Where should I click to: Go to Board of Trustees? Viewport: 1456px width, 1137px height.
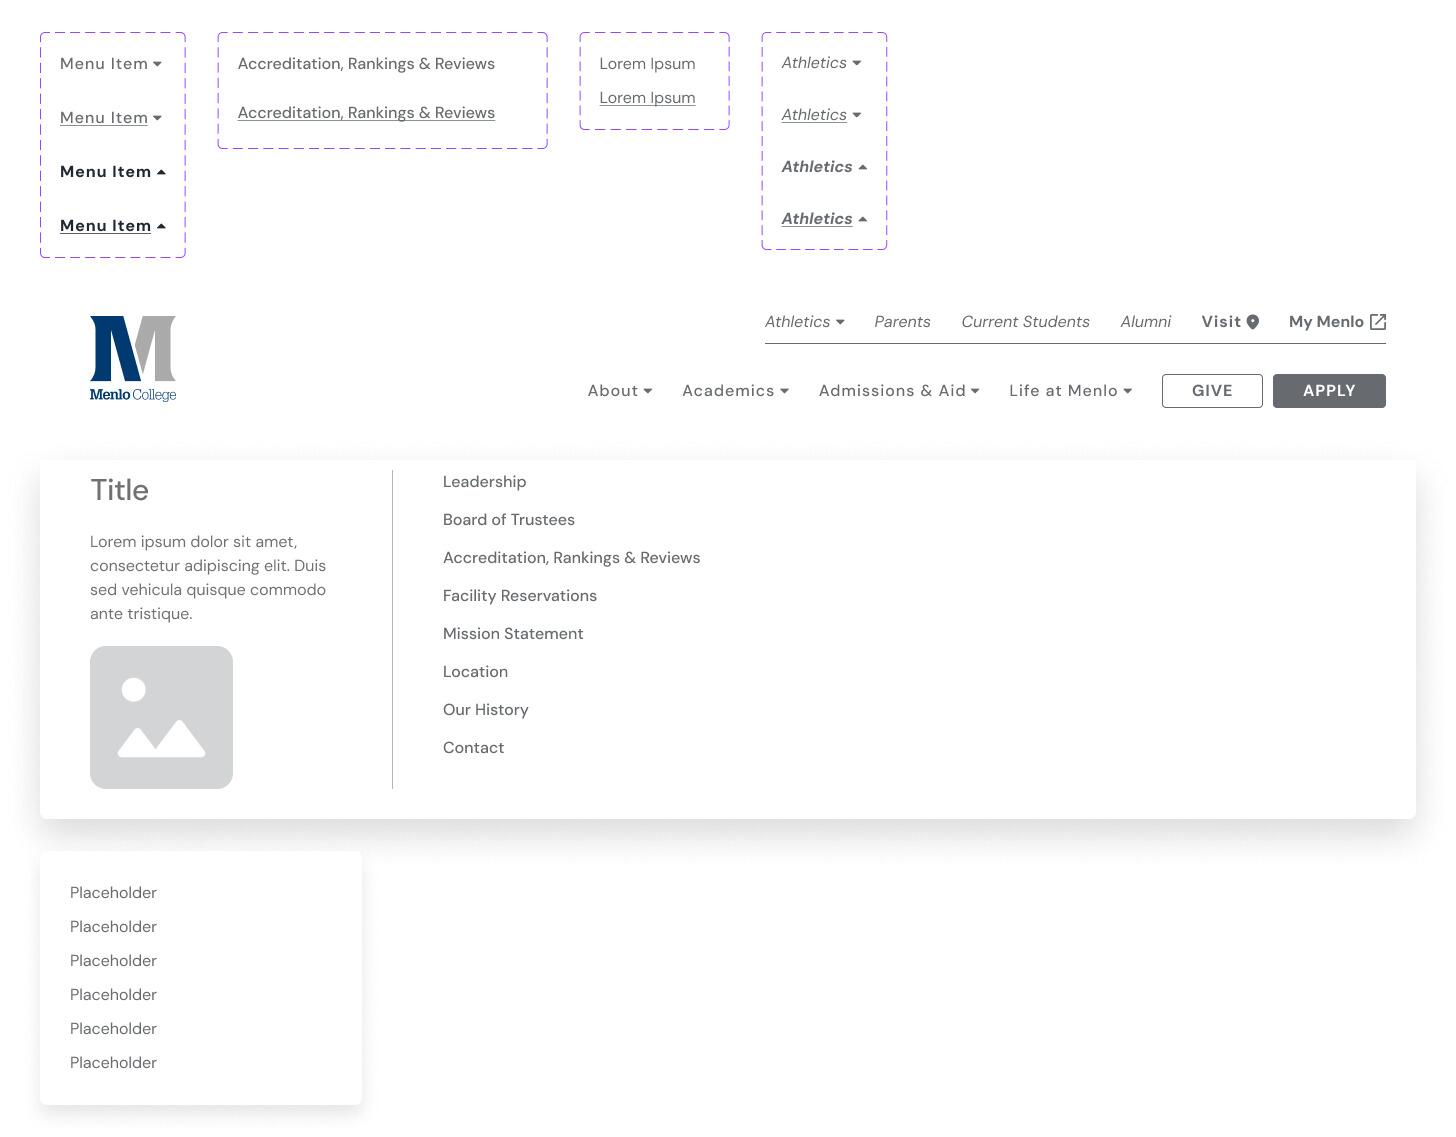click(x=508, y=520)
